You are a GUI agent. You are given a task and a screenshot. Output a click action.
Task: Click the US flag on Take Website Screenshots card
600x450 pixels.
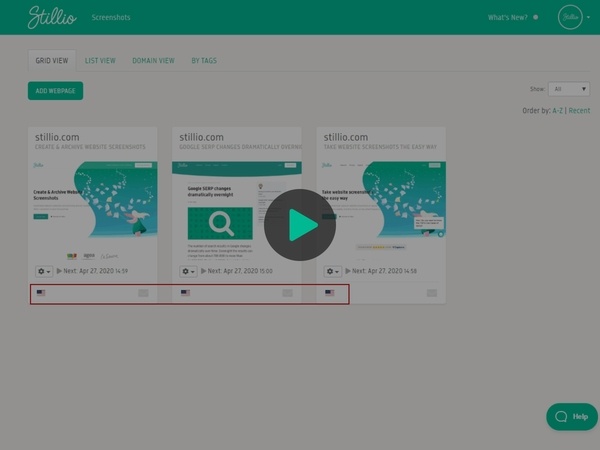pyautogui.click(x=329, y=293)
